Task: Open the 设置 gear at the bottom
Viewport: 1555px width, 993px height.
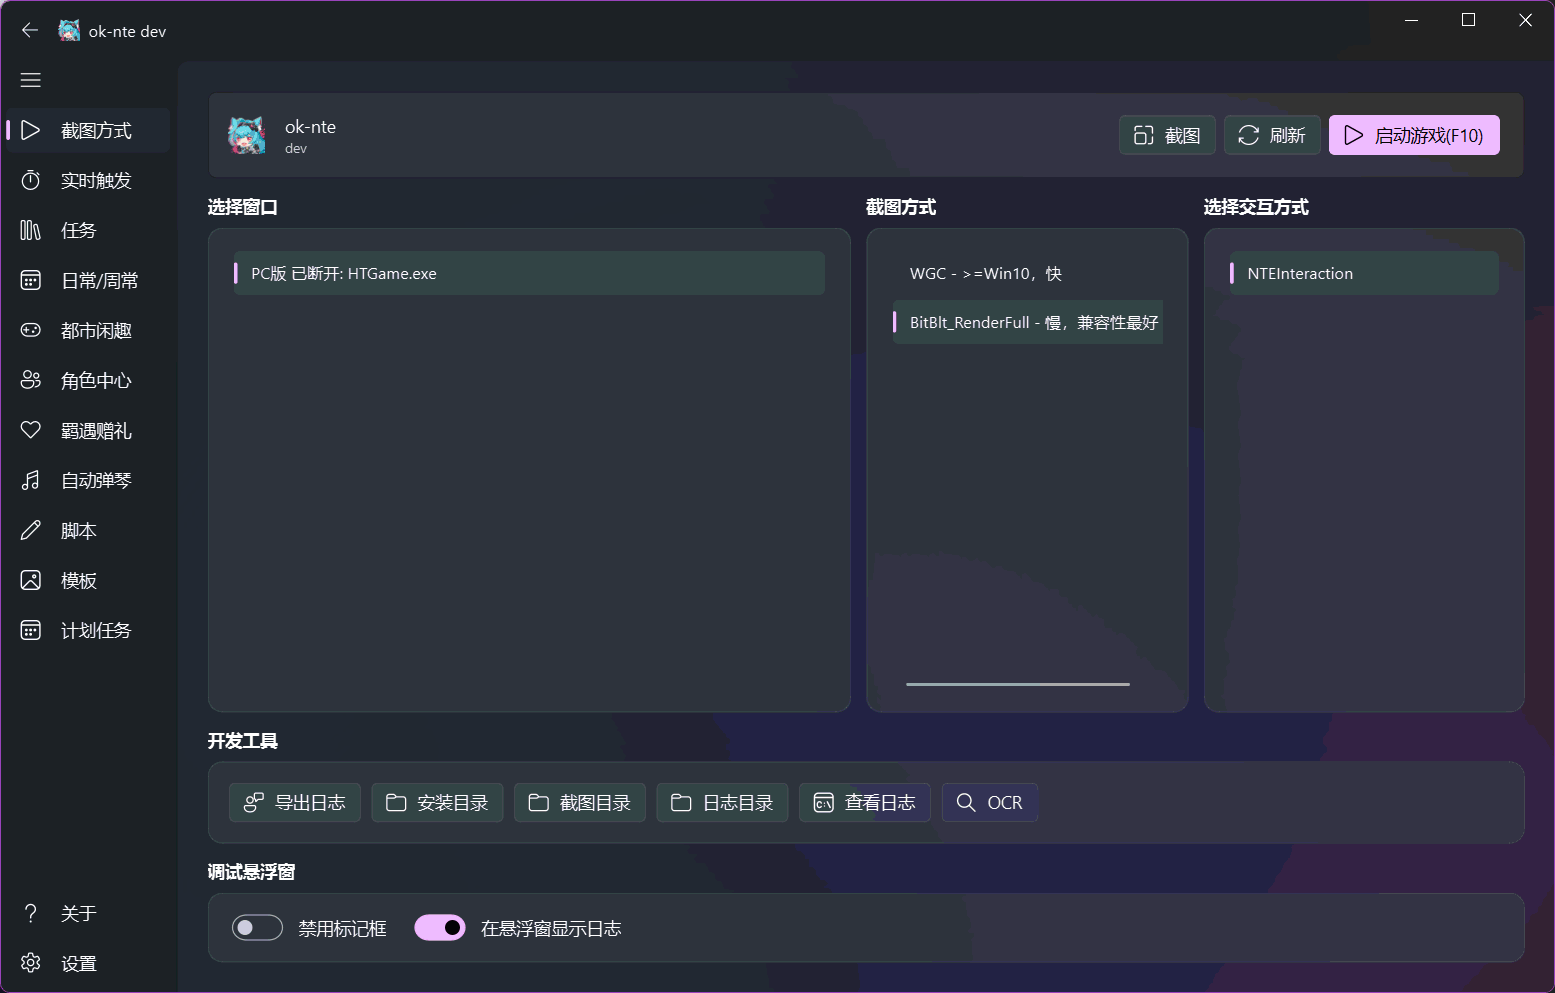Action: click(x=88, y=963)
